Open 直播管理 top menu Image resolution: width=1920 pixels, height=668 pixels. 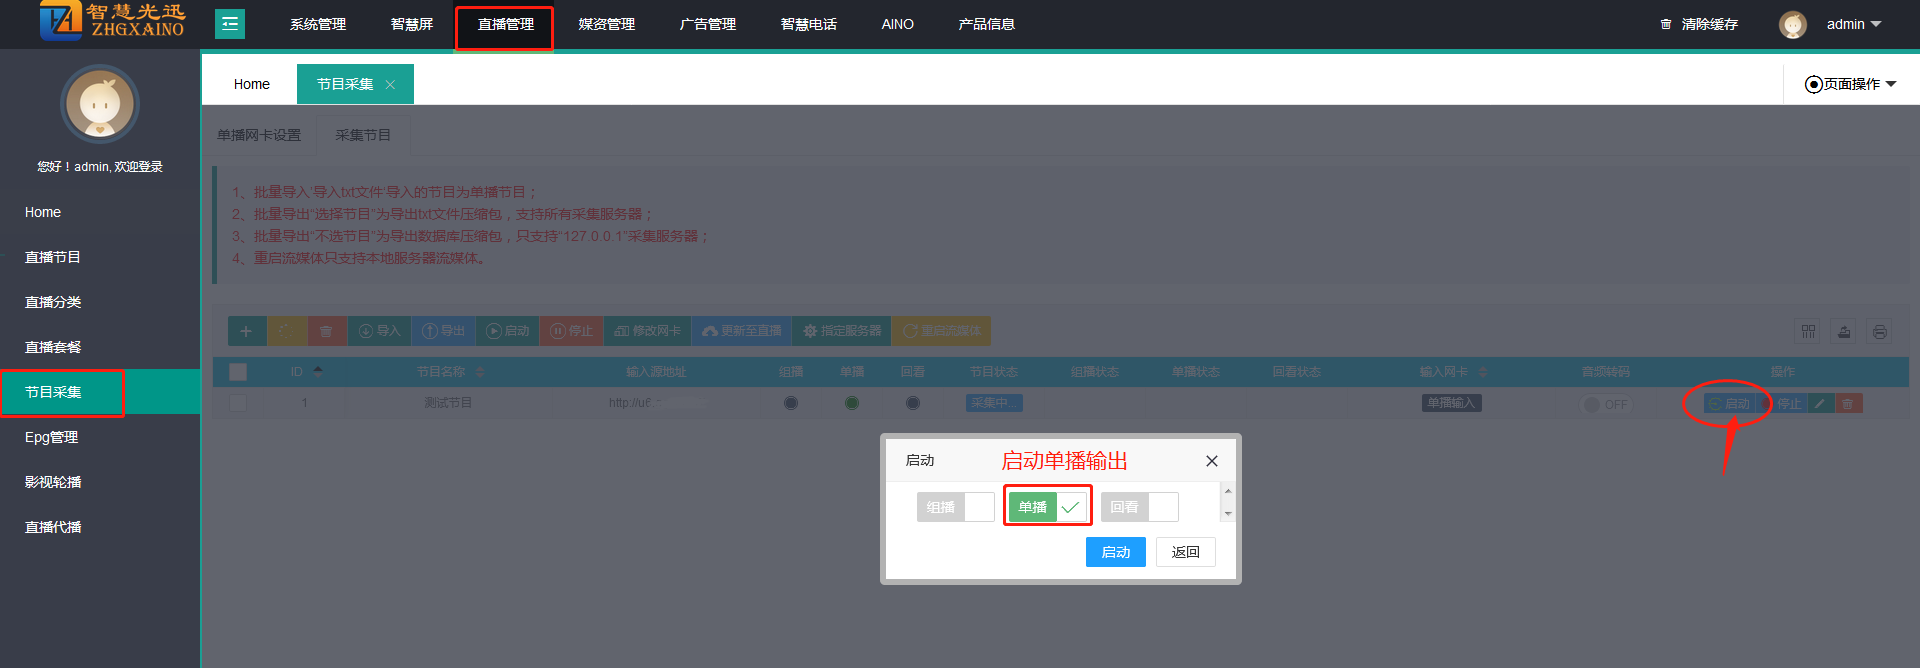[506, 24]
